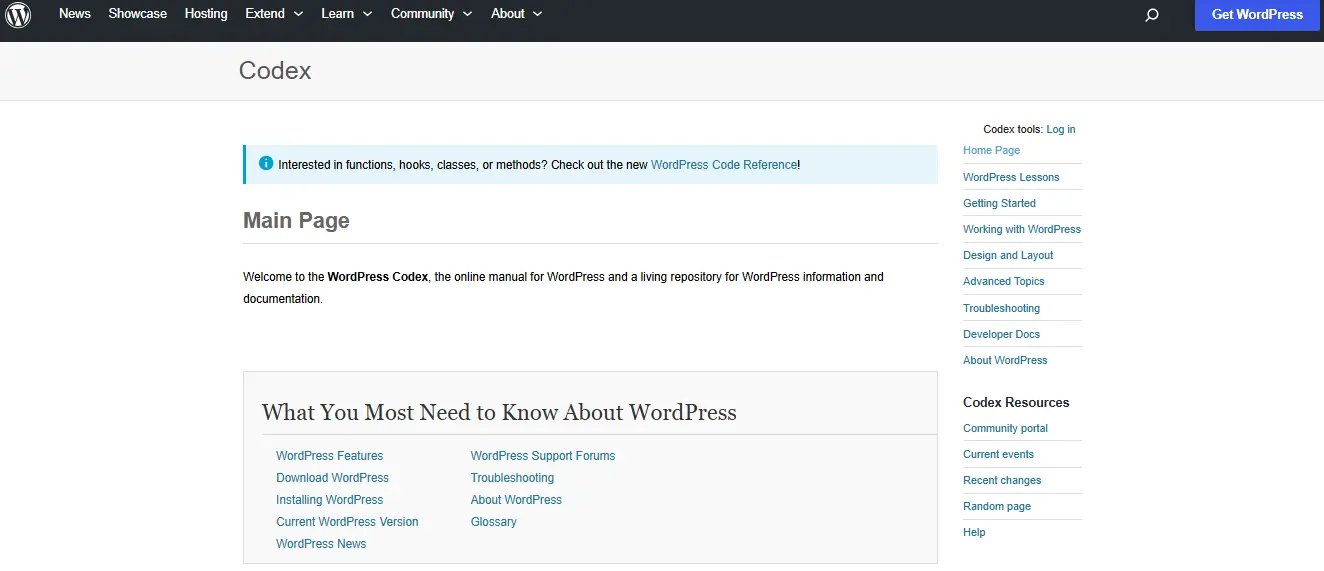Open About WordPress in the main list
1324x571 pixels.
pyautogui.click(x=516, y=500)
